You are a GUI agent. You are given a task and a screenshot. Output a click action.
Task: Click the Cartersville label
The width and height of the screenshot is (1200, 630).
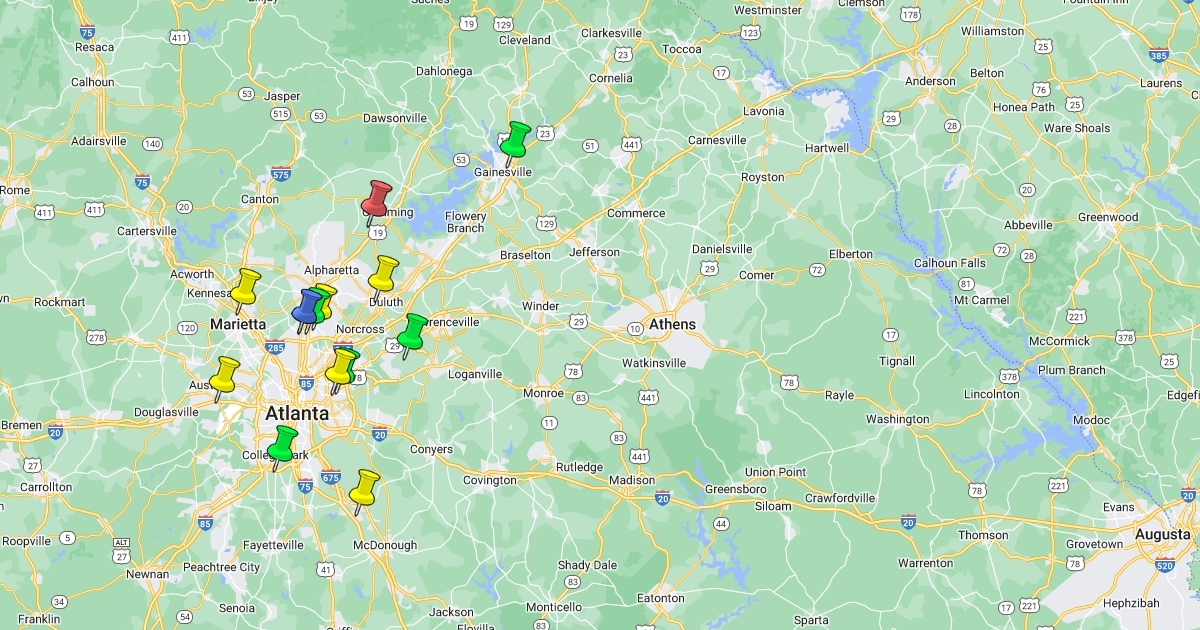tap(147, 231)
